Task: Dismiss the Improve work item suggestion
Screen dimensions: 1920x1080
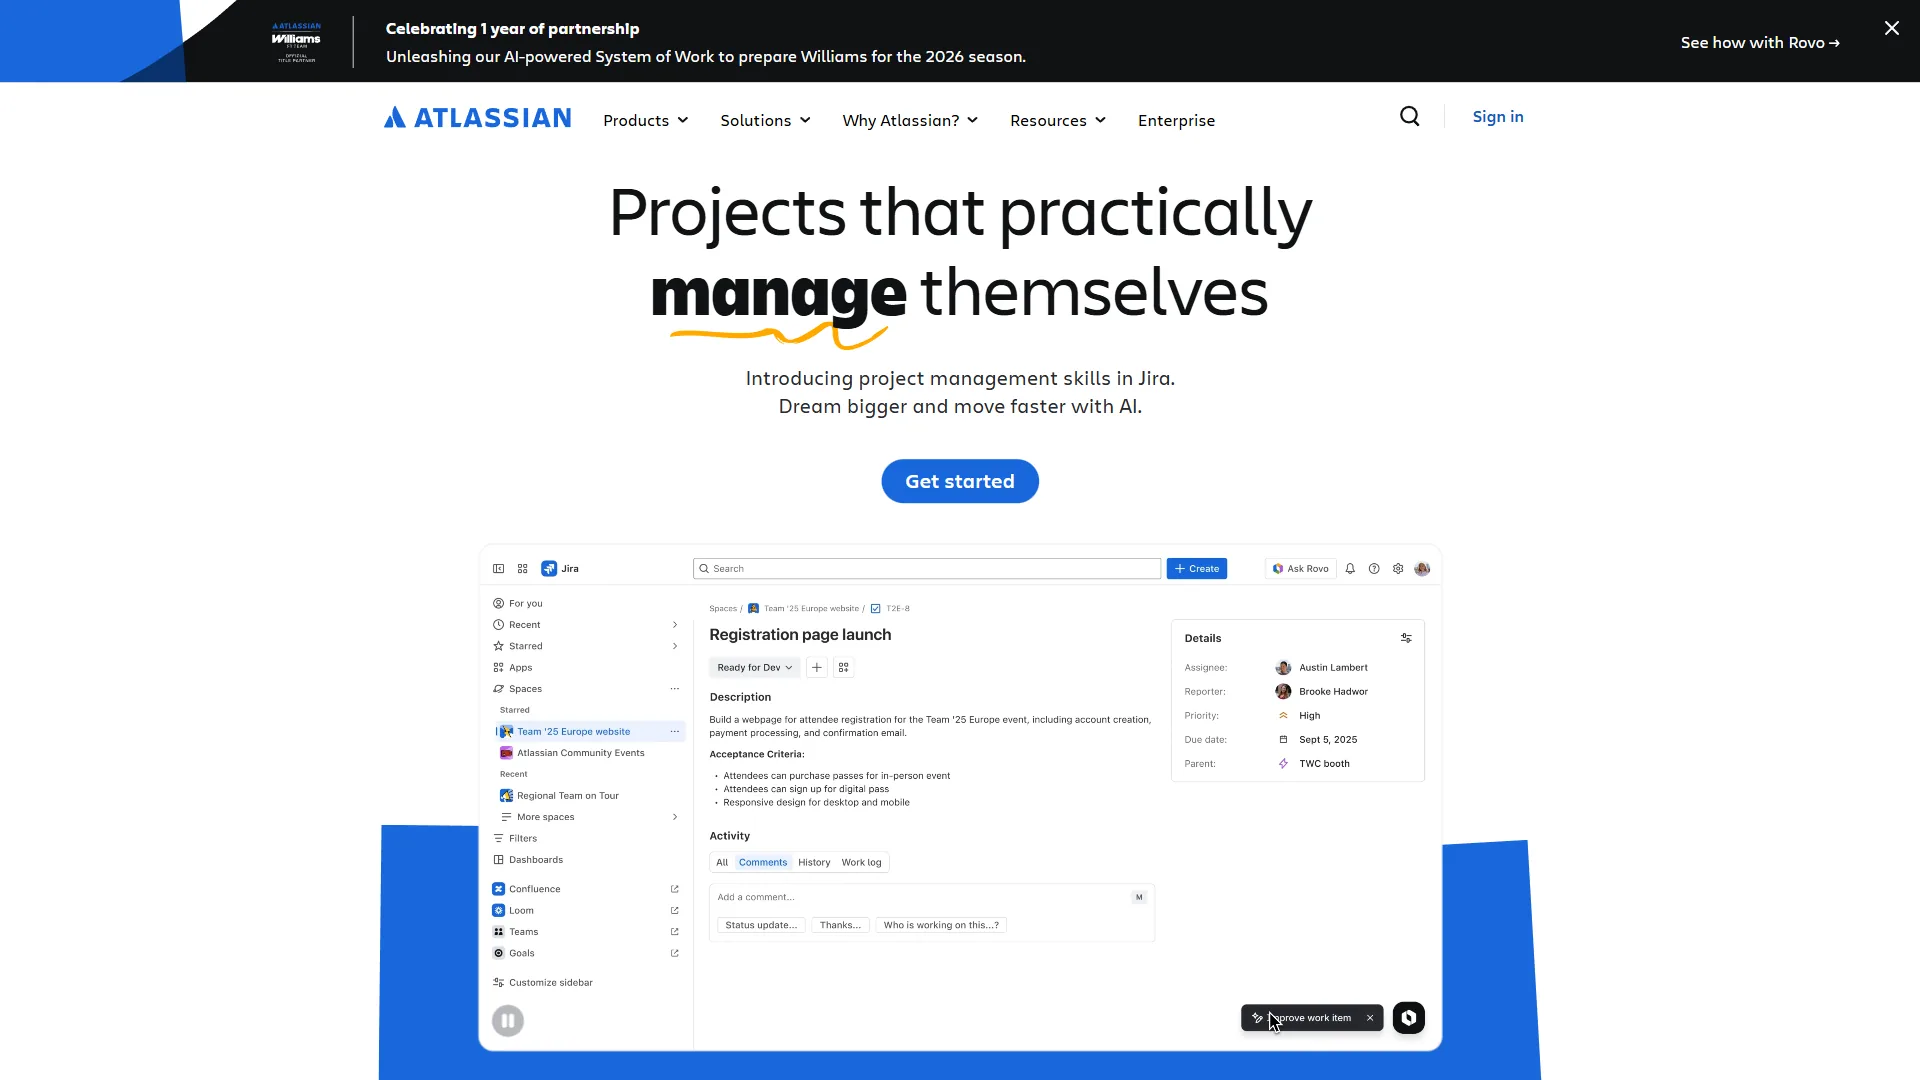Action: coord(1370,1018)
